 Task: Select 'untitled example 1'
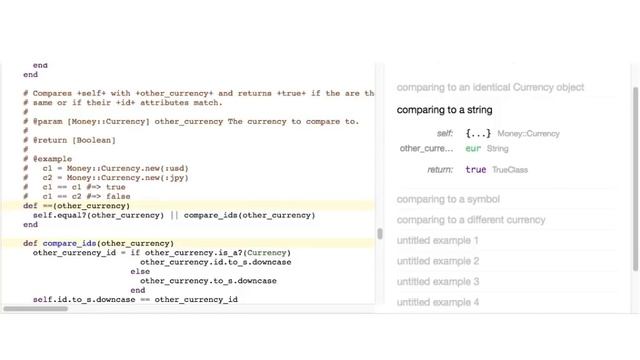tap(437, 240)
